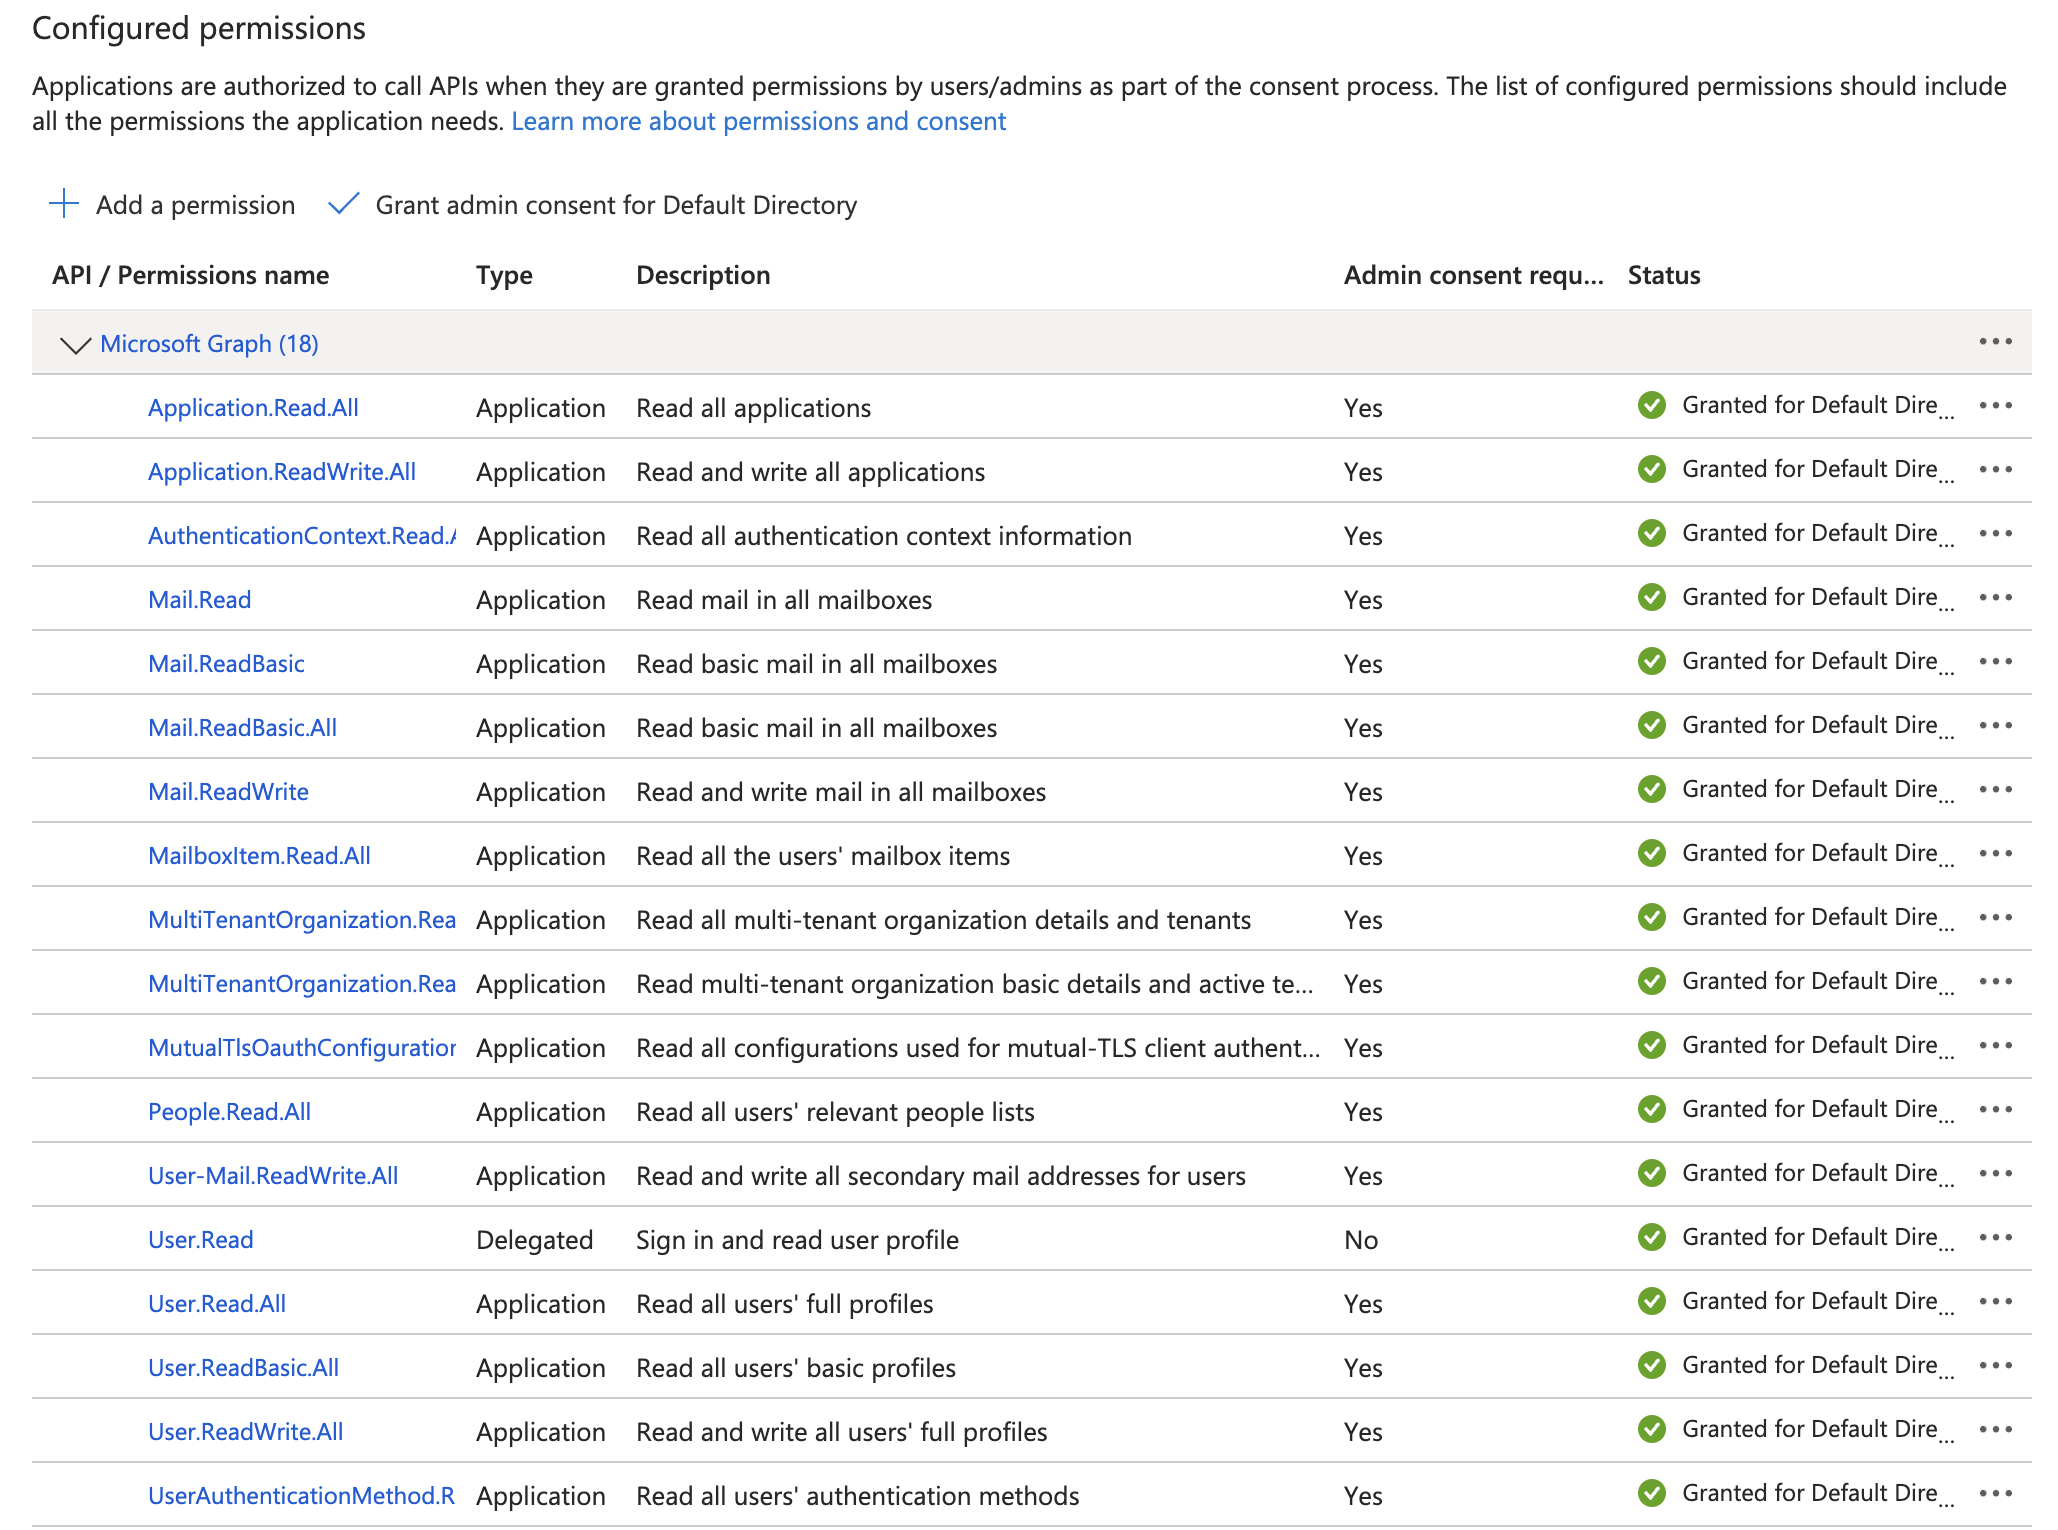Click the Type column header
This screenshot has height=1530, width=2058.
point(504,275)
